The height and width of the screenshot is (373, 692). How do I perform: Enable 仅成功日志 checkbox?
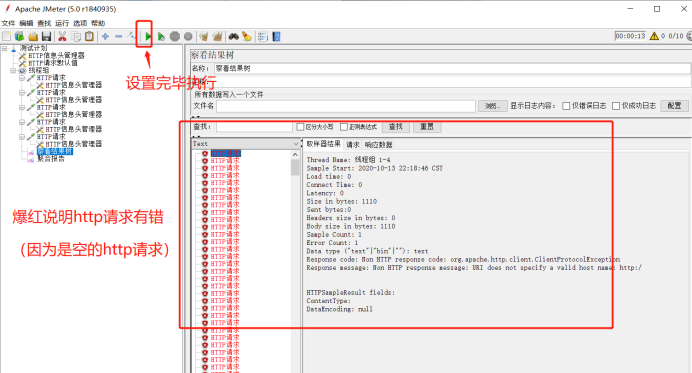pyautogui.click(x=616, y=106)
